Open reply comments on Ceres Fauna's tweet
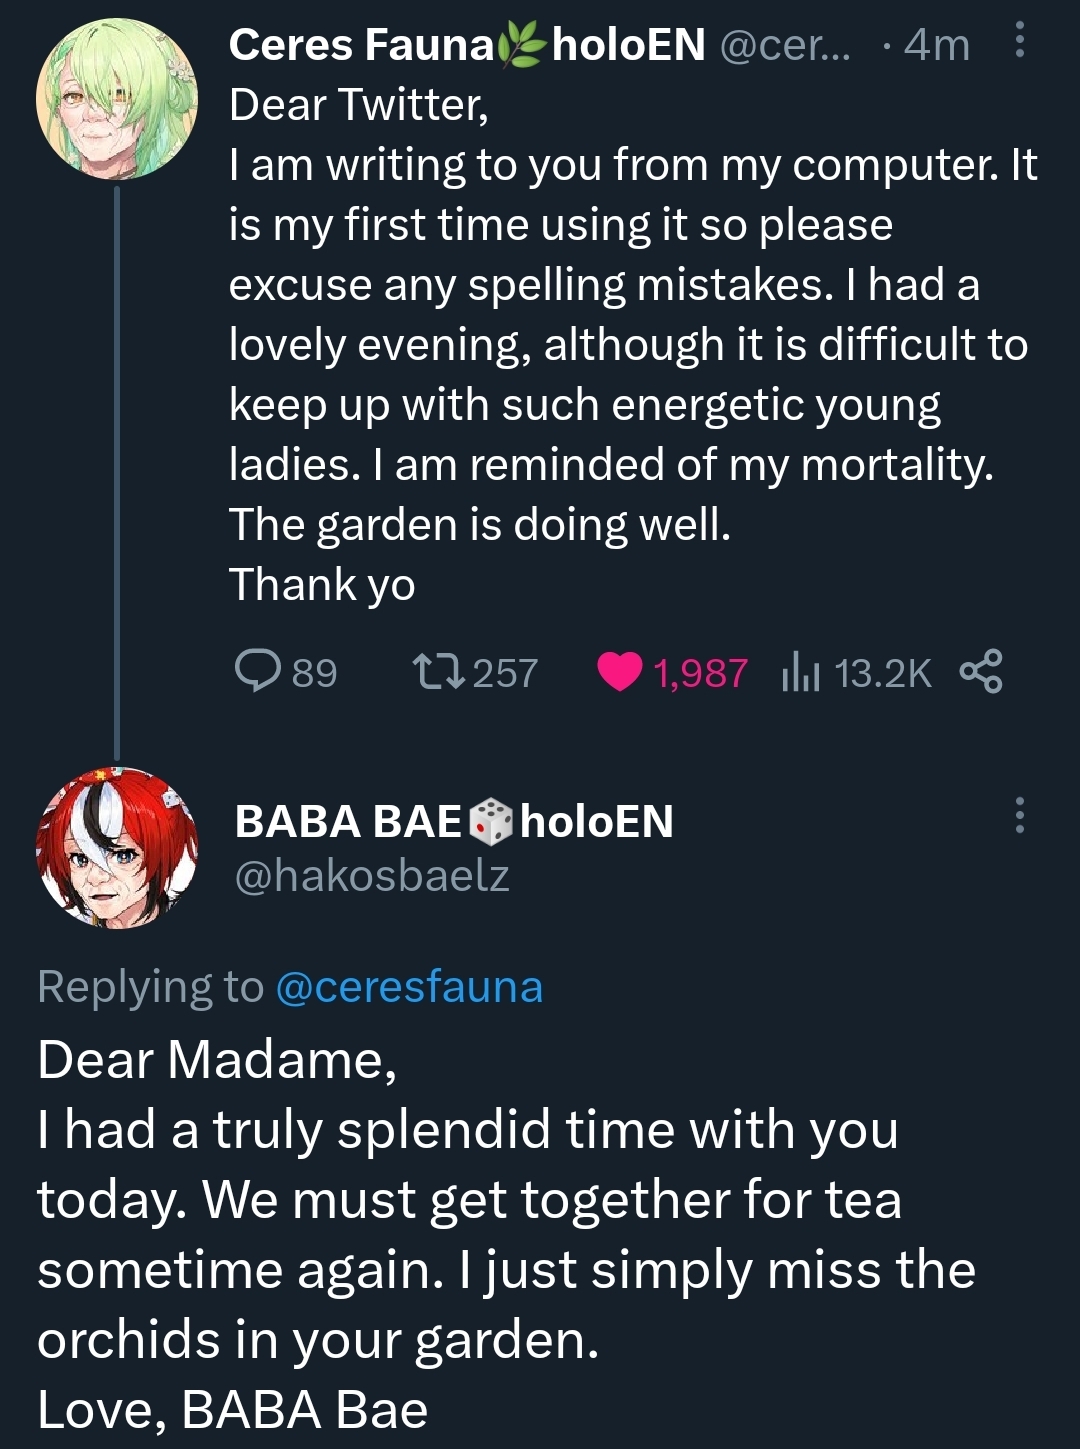 [258, 672]
